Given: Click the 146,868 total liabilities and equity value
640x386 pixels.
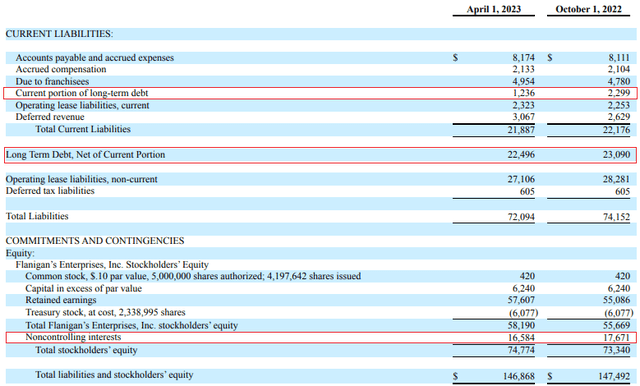Looking at the screenshot, I should pos(519,376).
